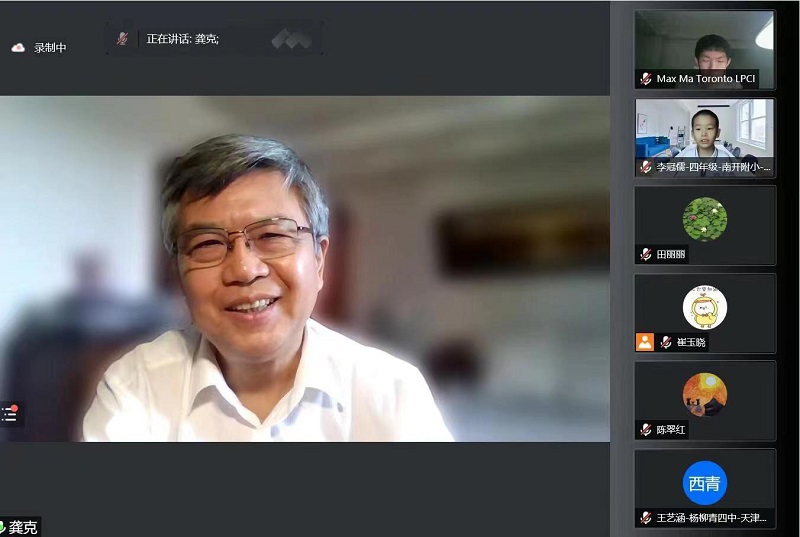Viewport: 800px width, 537px height.
Task: Click 陈翠红's sunset avatar
Action: (x=704, y=394)
